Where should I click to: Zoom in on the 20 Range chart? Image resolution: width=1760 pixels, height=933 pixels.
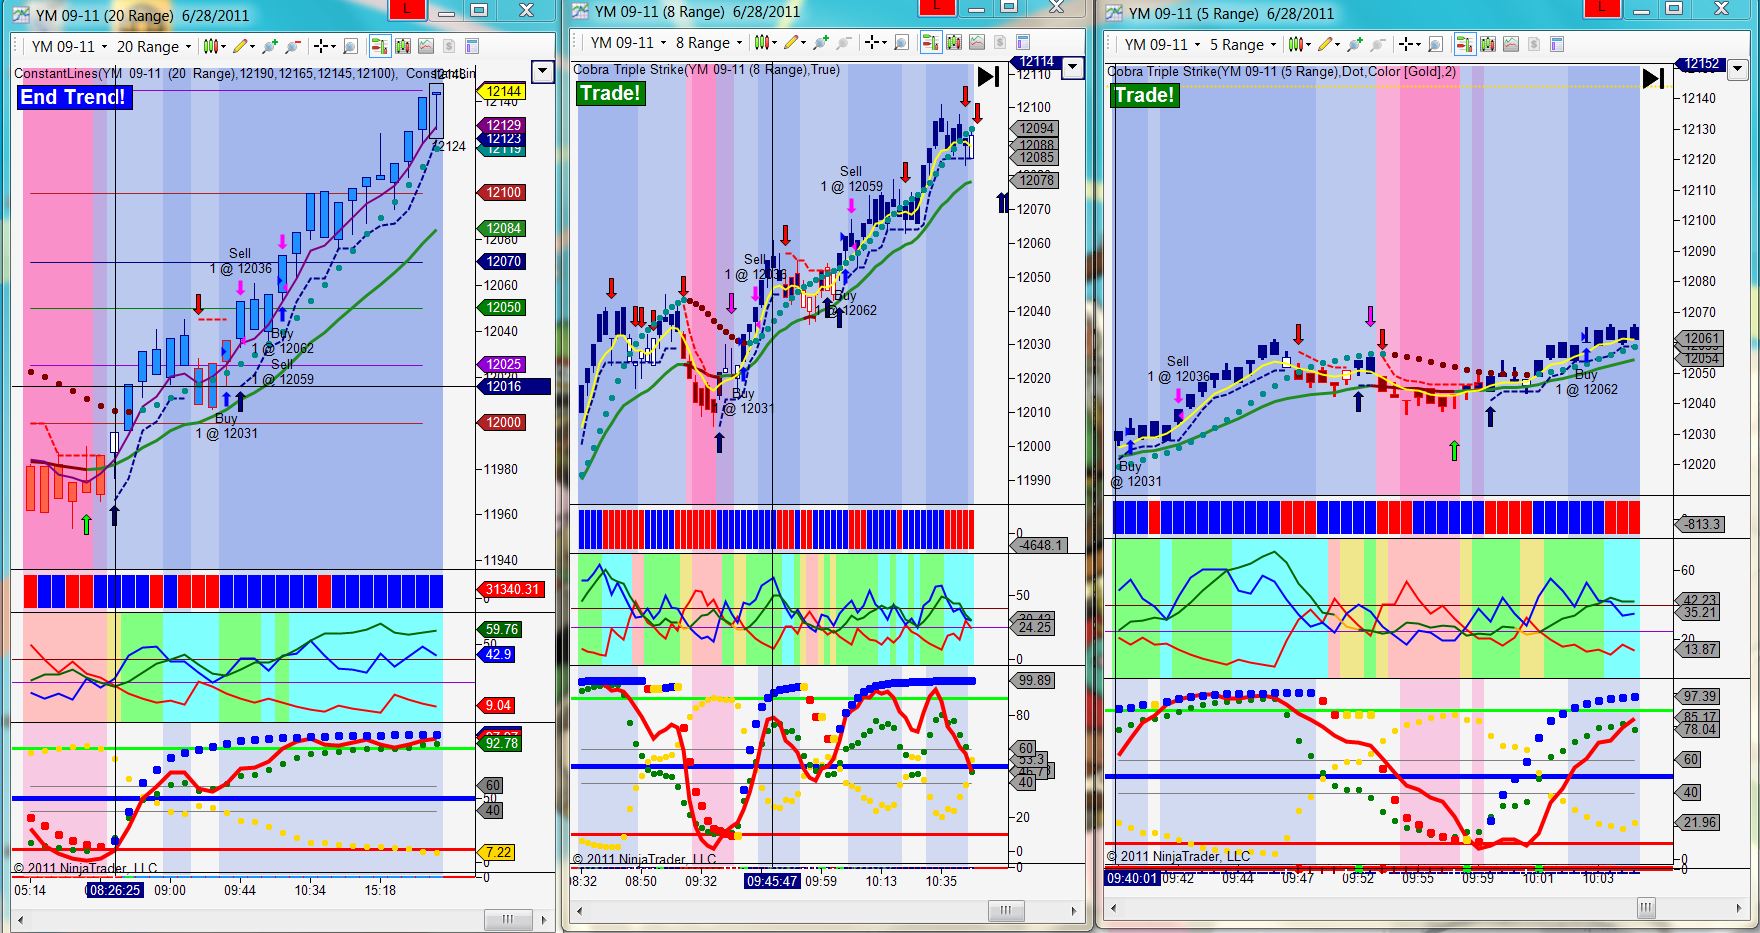[x=270, y=46]
